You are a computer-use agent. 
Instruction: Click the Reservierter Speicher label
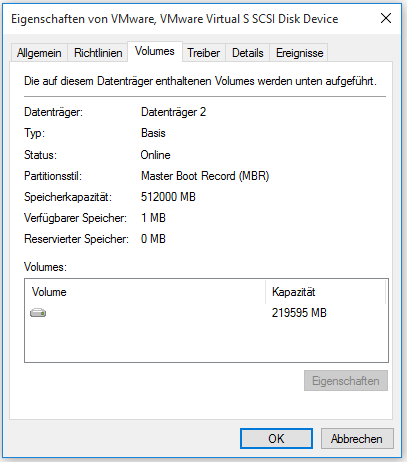coord(76,239)
